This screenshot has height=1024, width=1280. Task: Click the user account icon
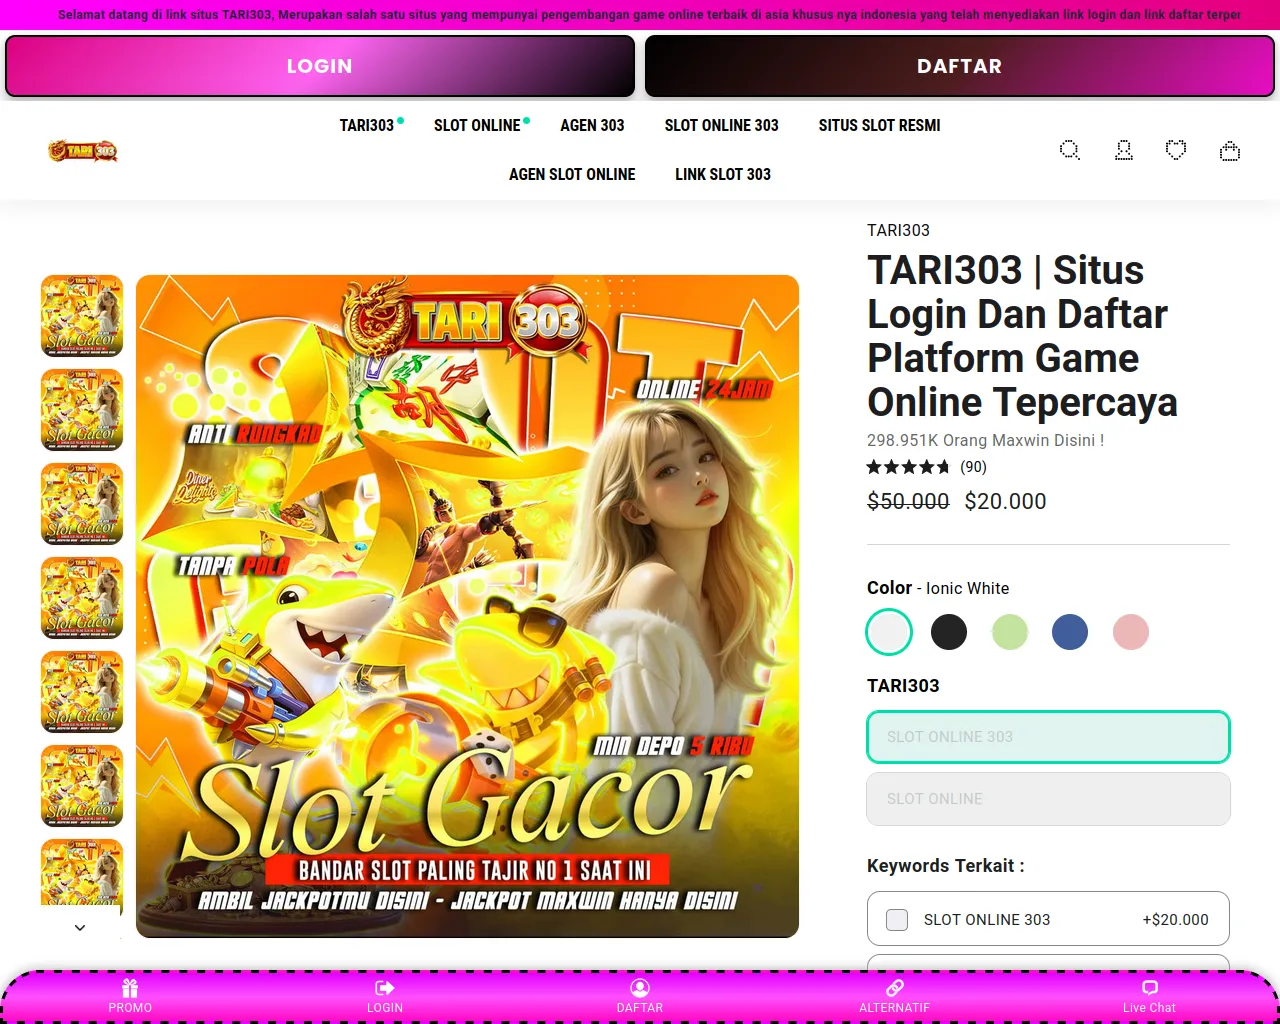(1123, 150)
